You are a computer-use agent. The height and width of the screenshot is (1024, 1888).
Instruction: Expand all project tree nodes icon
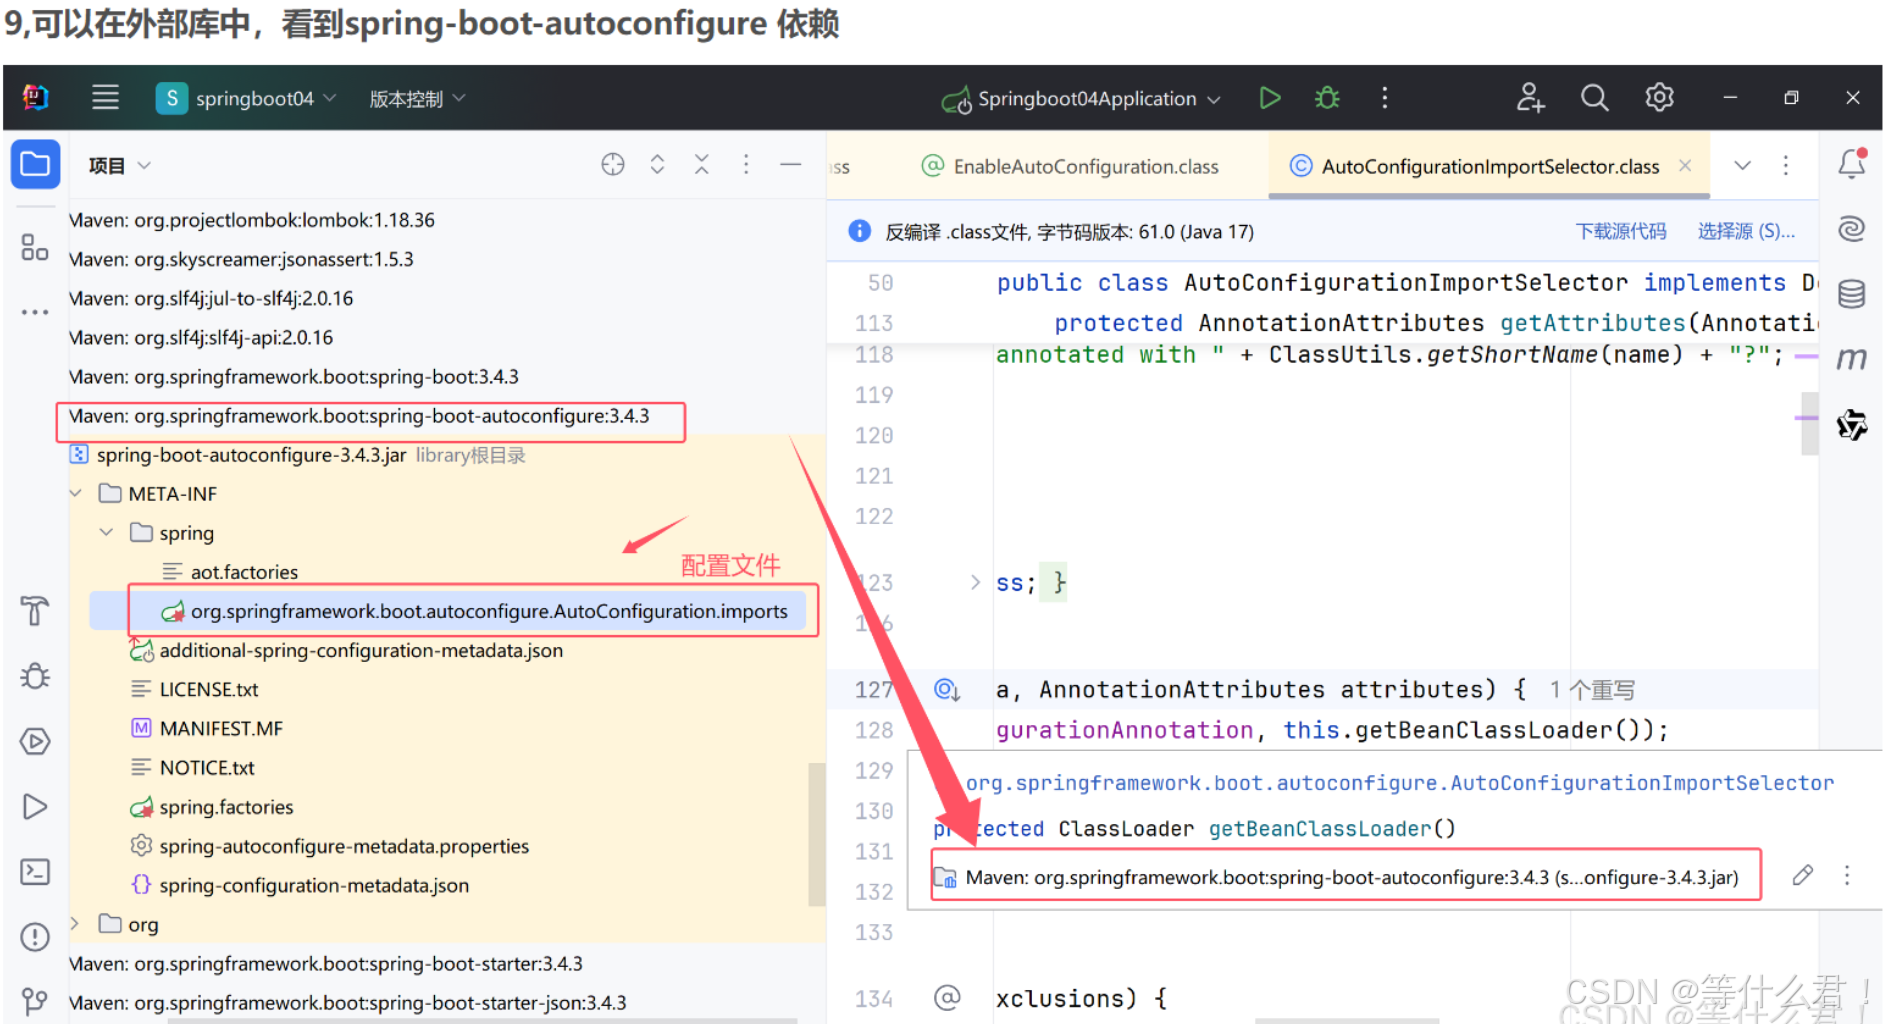pyautogui.click(x=657, y=165)
